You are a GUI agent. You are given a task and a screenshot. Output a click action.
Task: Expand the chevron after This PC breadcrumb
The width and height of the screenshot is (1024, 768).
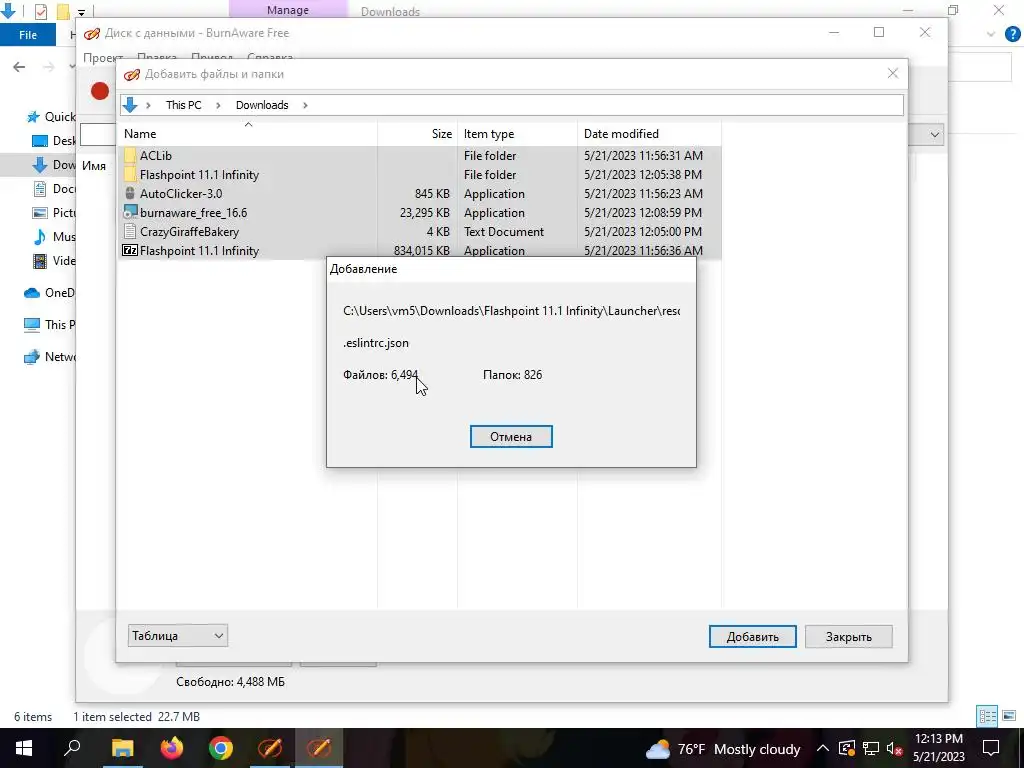click(219, 105)
